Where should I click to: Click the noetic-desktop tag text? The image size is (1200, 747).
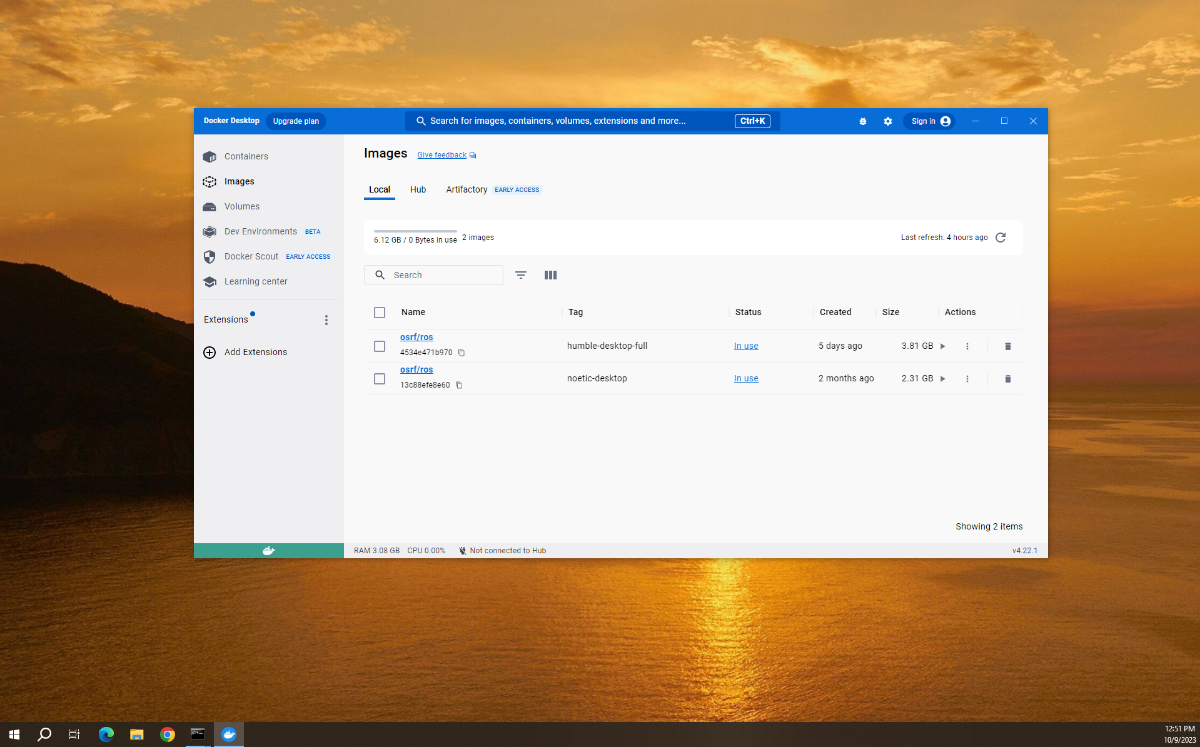597,379
